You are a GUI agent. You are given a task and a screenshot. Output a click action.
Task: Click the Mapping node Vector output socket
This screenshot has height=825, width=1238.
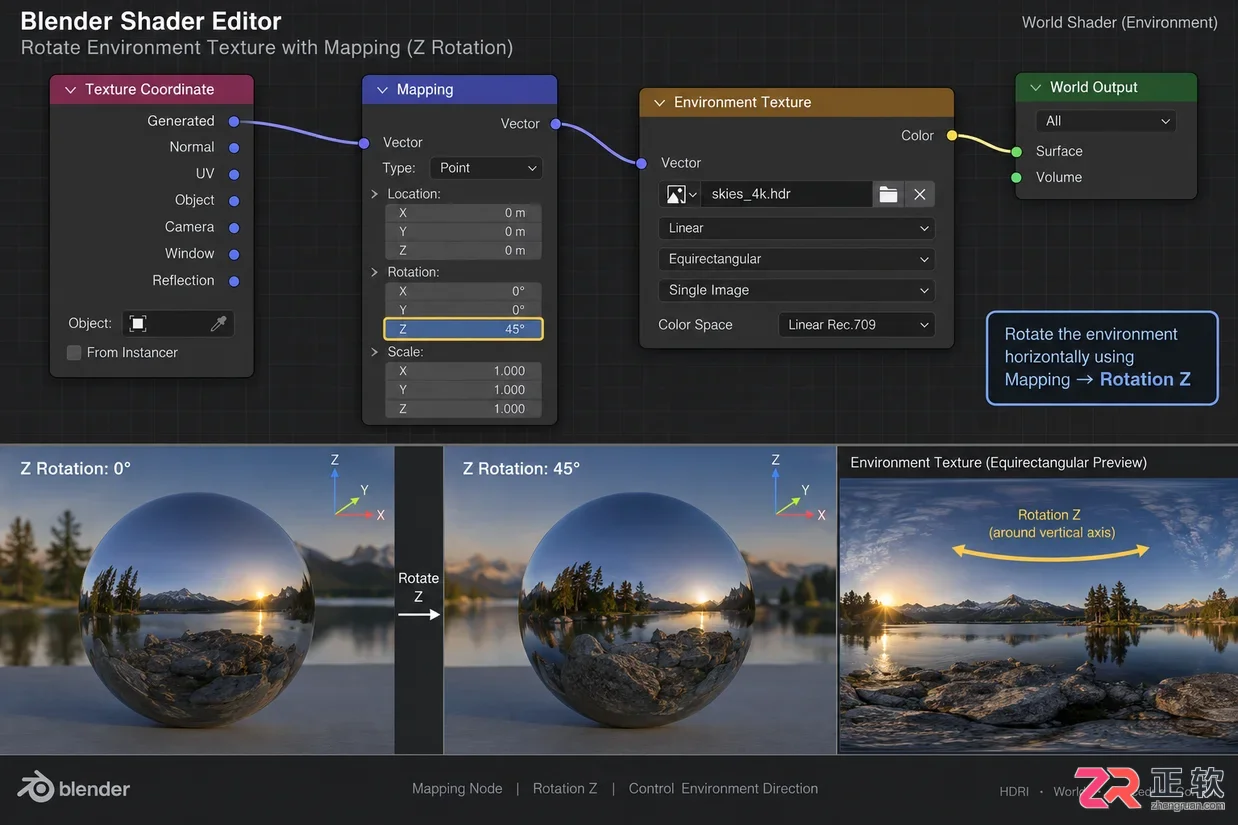(555, 124)
